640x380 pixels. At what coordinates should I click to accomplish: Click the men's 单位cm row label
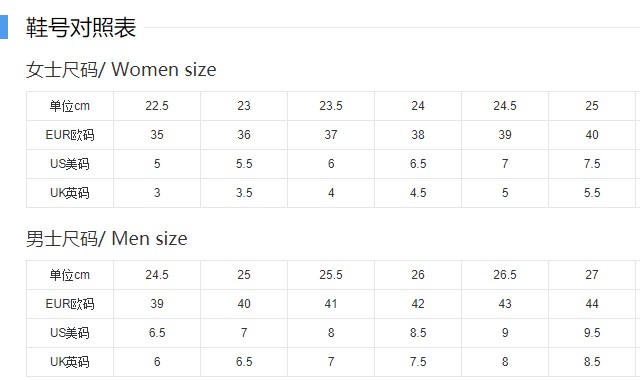pyautogui.click(x=70, y=275)
